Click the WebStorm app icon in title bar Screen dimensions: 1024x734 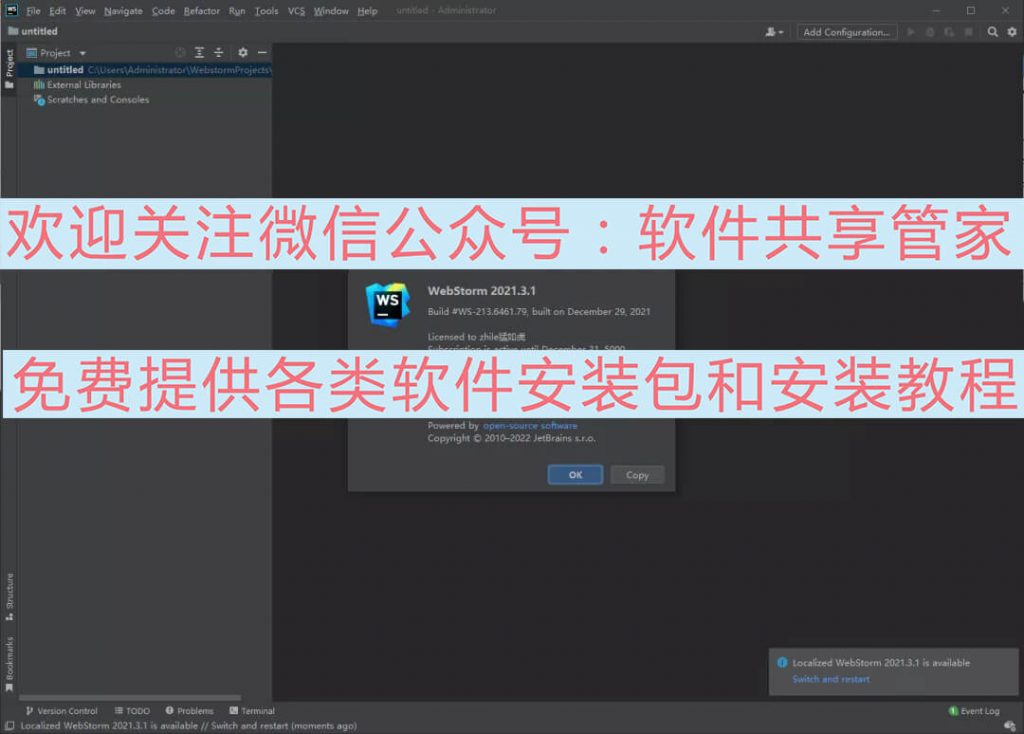coord(12,10)
